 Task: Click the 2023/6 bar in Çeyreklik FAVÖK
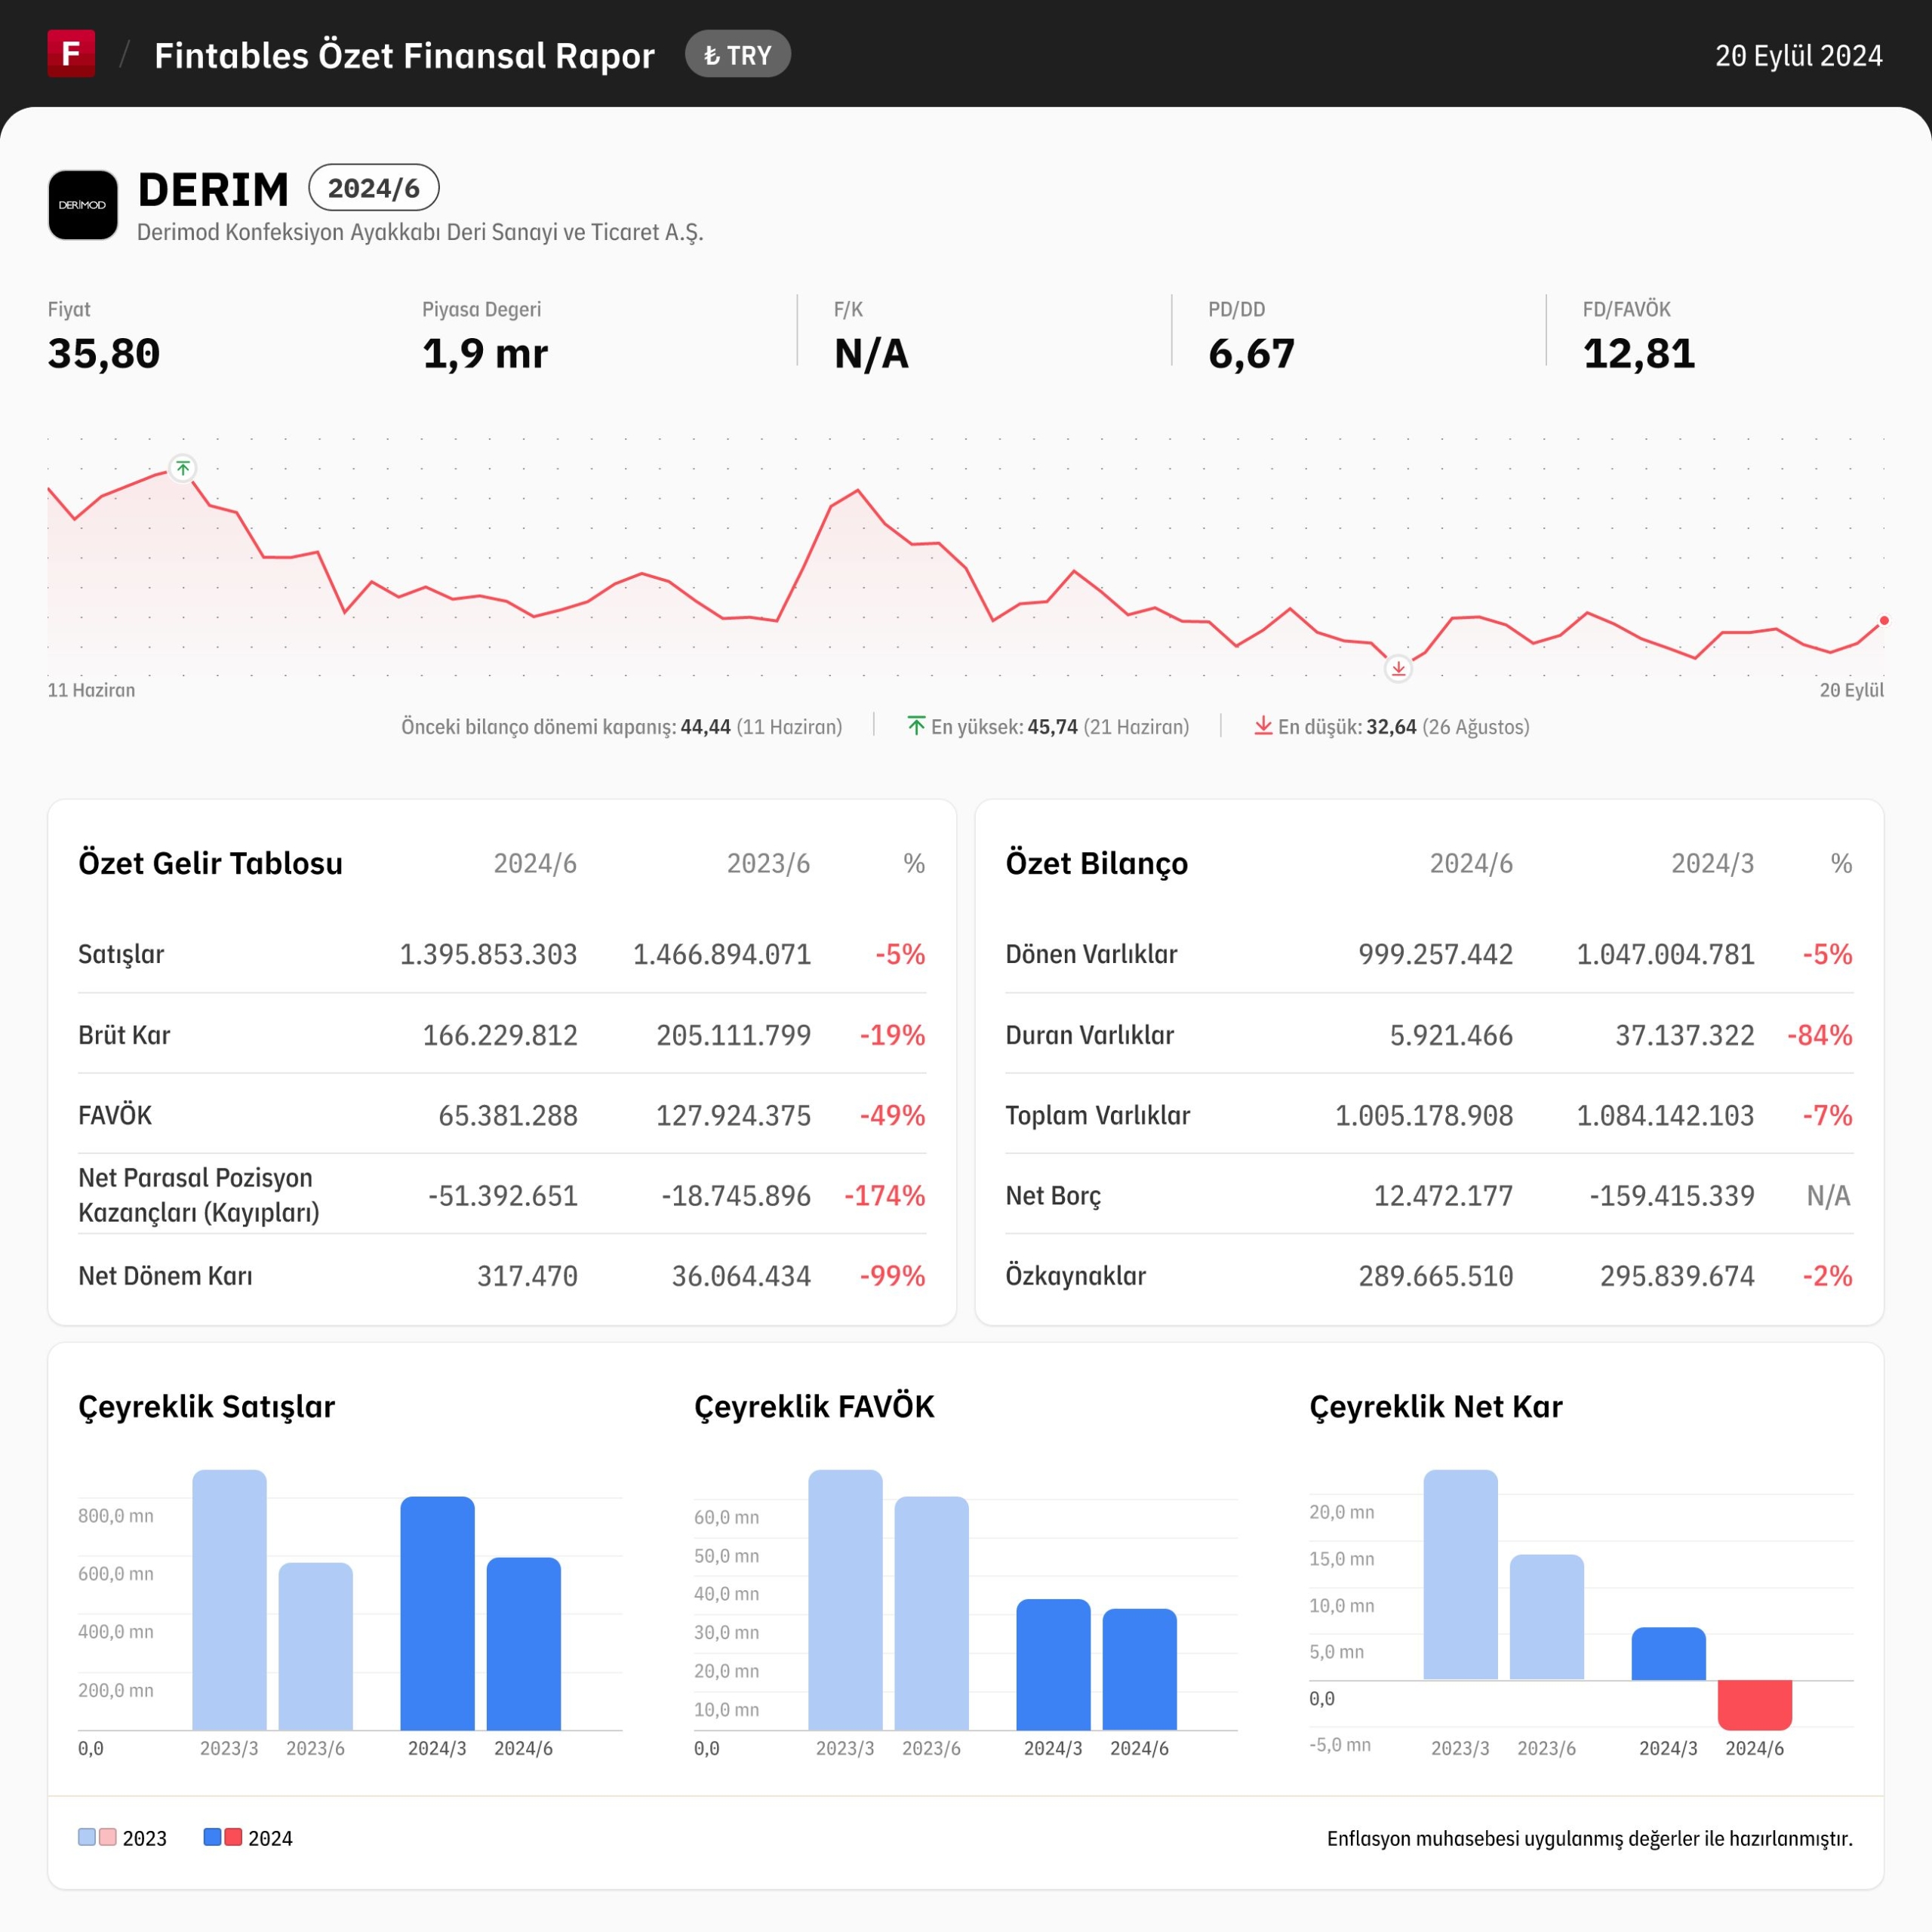click(x=931, y=1613)
